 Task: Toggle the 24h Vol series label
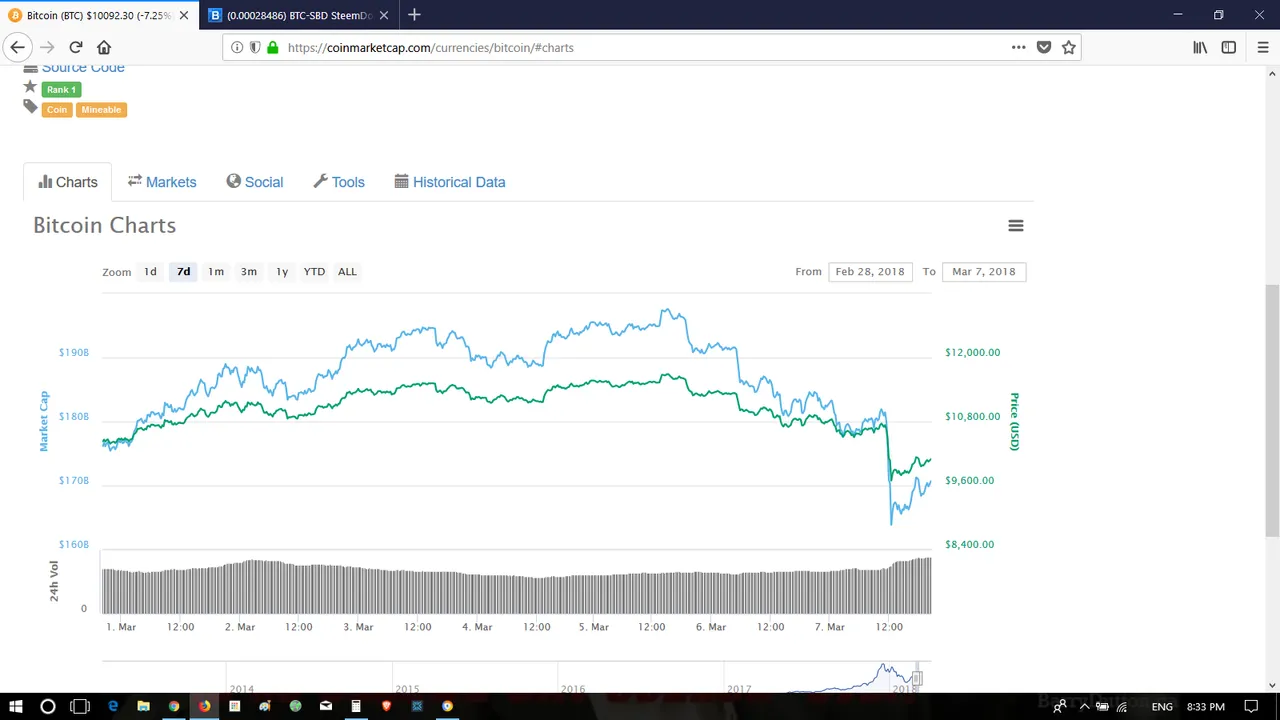pos(54,581)
